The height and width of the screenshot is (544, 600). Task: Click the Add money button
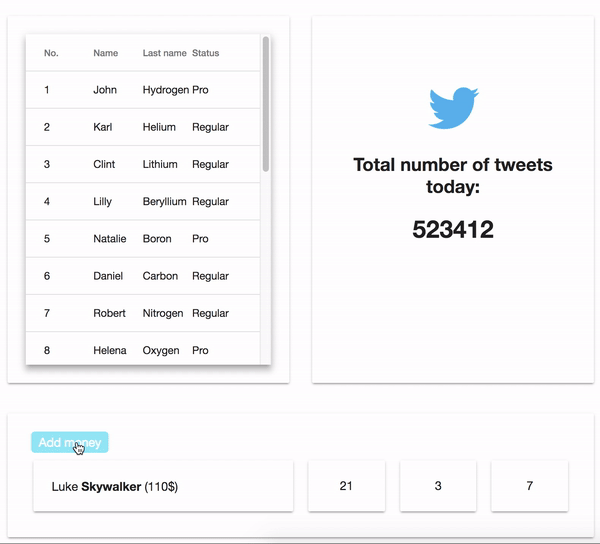click(x=70, y=442)
